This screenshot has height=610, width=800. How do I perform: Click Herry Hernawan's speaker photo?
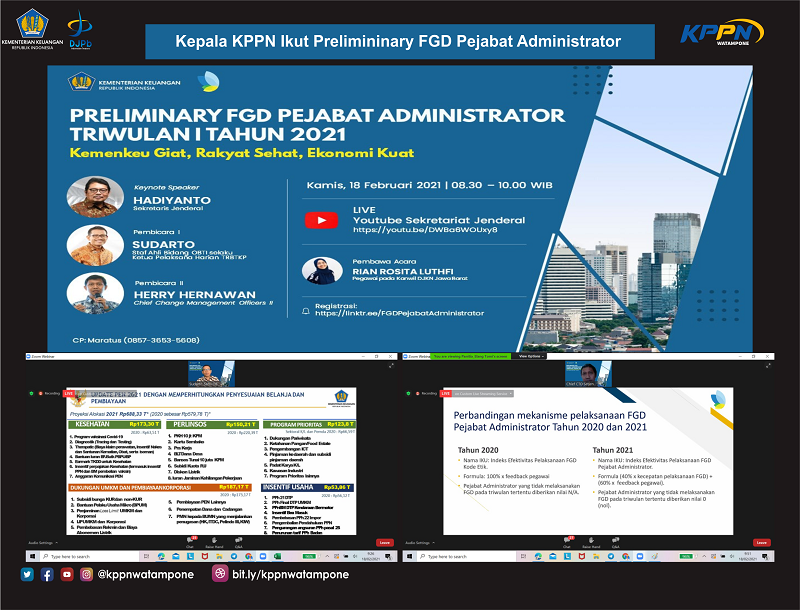[95, 294]
